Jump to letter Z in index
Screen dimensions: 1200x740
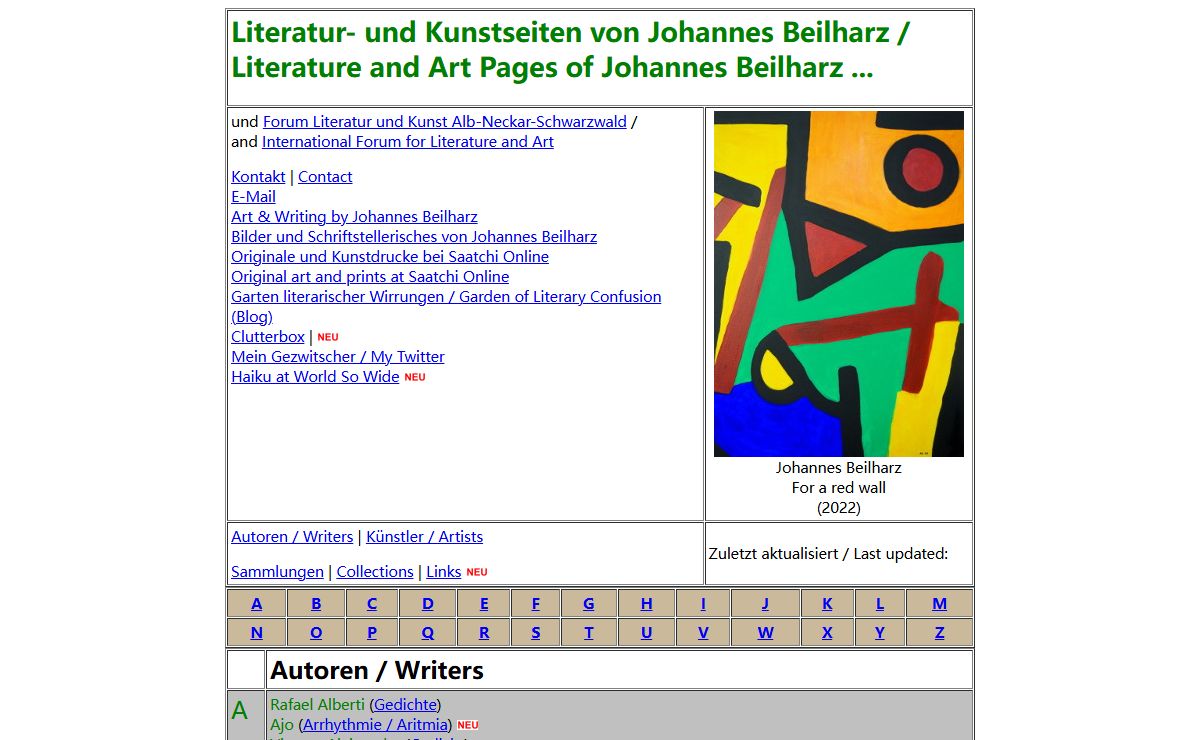[940, 633]
